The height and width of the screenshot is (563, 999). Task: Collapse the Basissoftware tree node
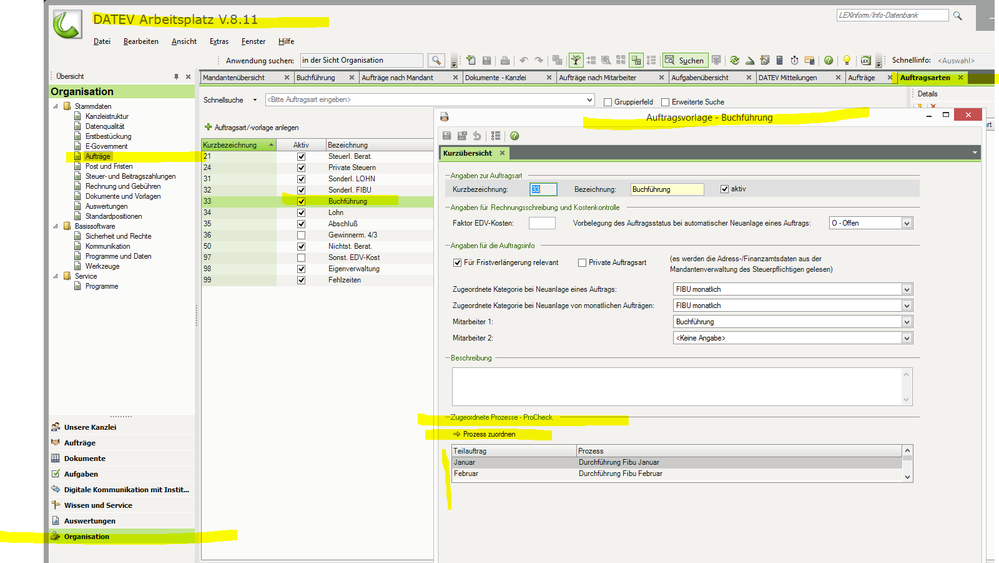click(55, 226)
